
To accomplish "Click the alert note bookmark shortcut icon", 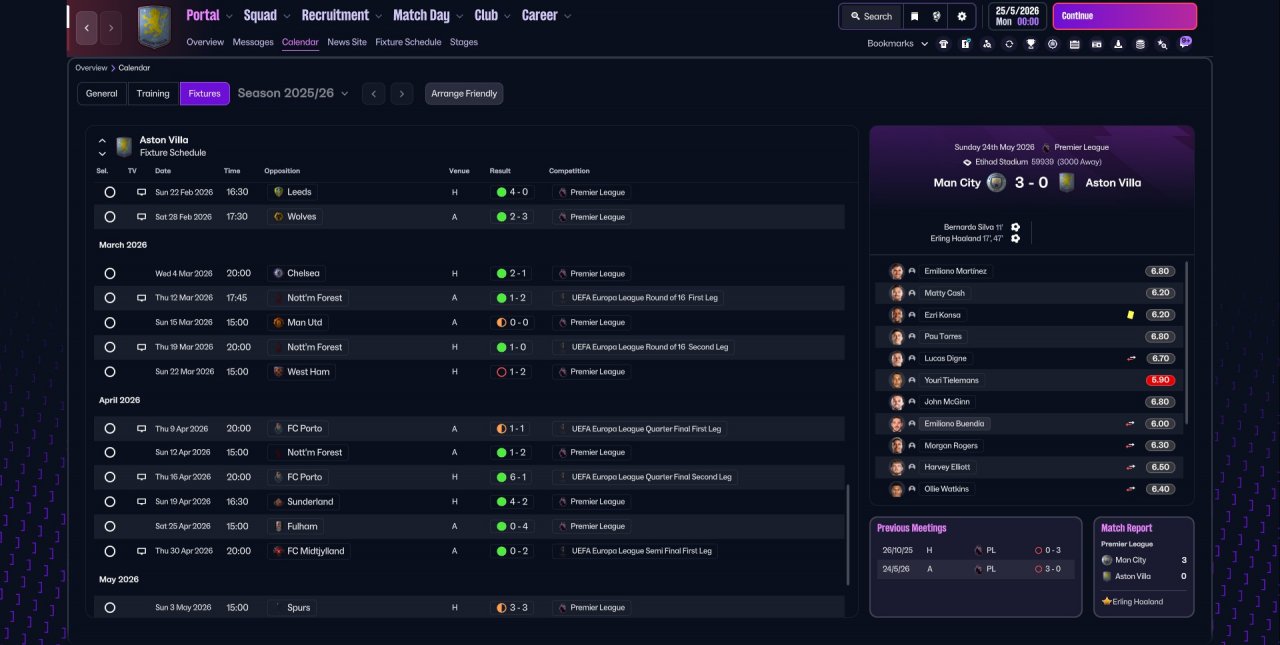I will (965, 44).
